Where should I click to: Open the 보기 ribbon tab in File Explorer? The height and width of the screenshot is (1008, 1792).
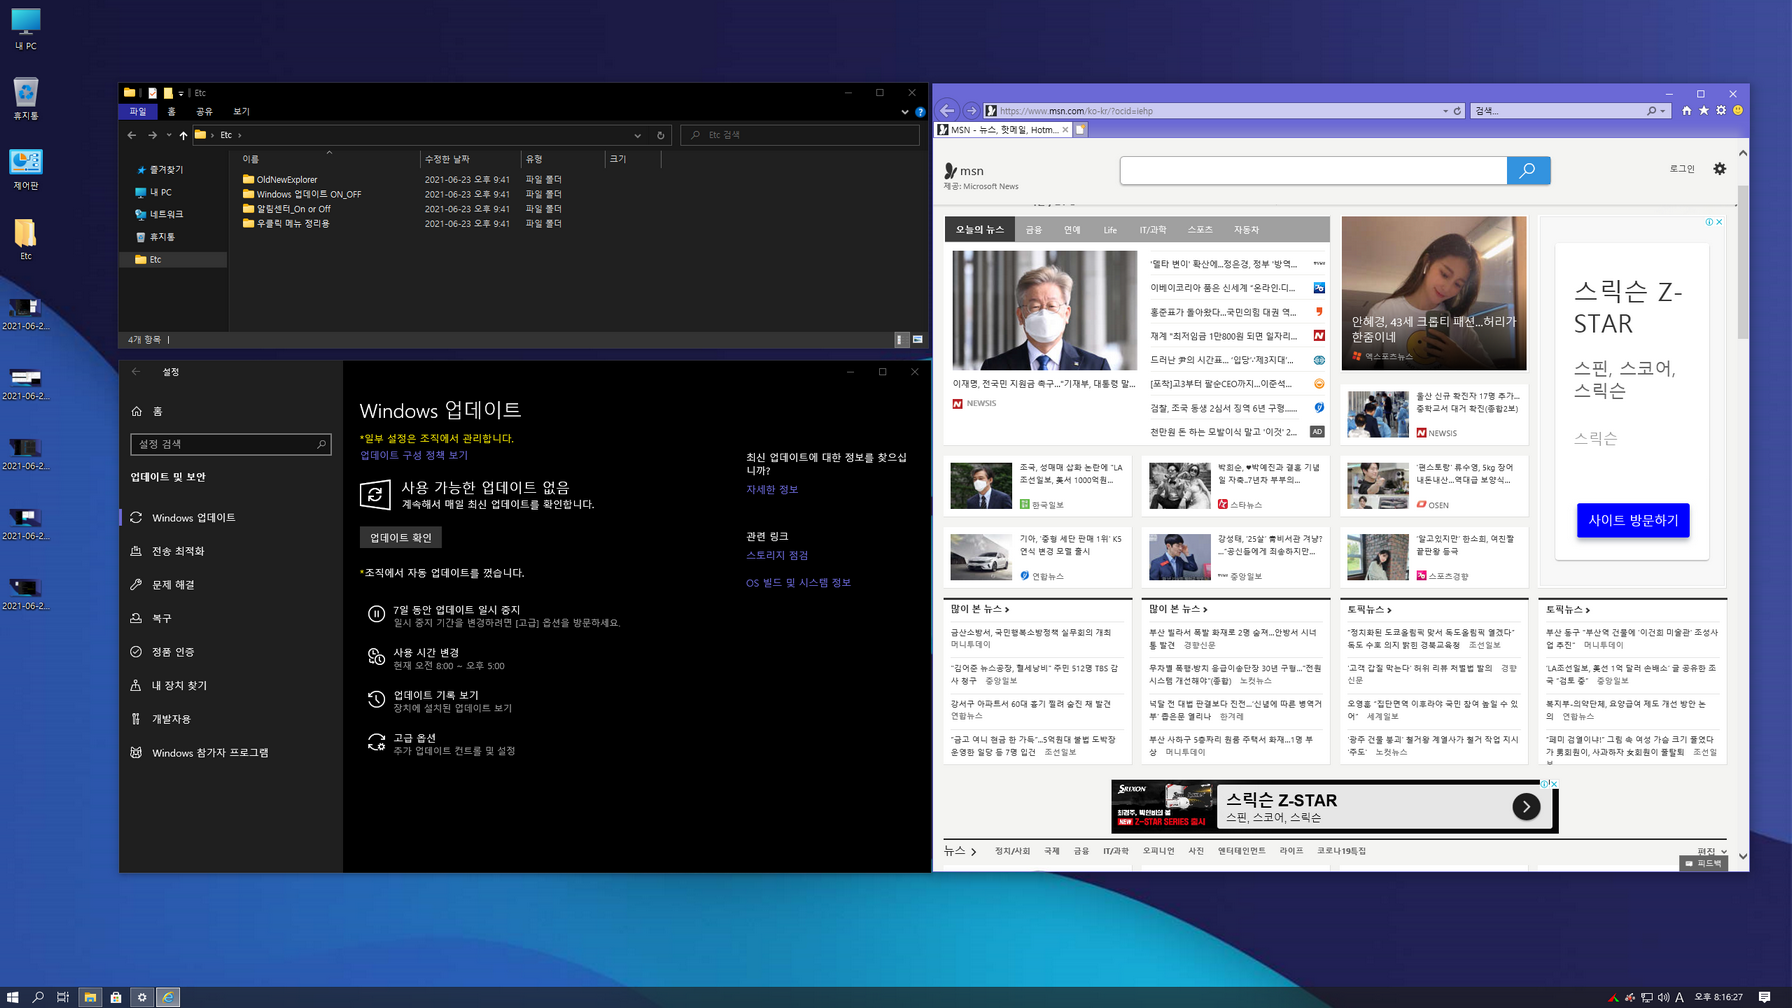(241, 112)
